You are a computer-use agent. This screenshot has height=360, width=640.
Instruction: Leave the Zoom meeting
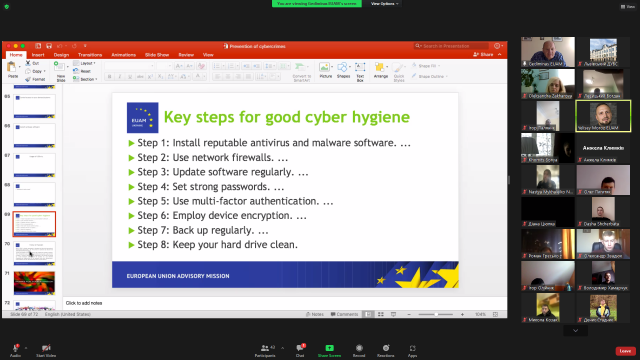(x=625, y=351)
